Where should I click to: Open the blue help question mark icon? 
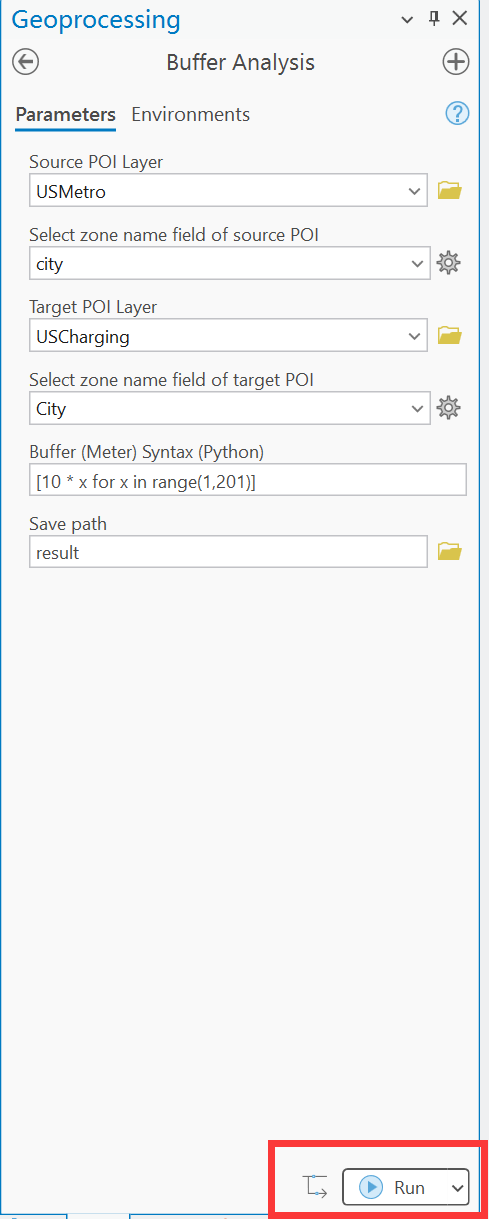click(457, 113)
